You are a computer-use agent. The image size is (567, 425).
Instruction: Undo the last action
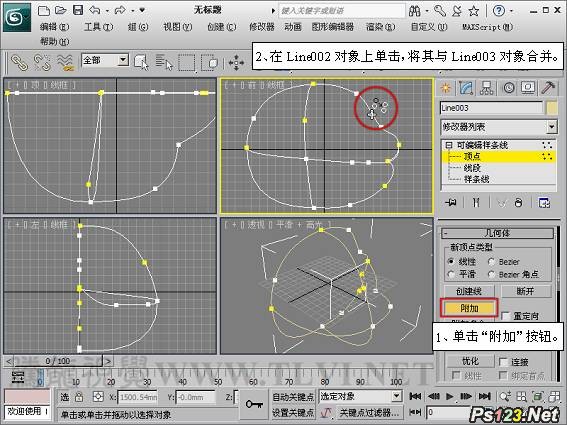95,10
